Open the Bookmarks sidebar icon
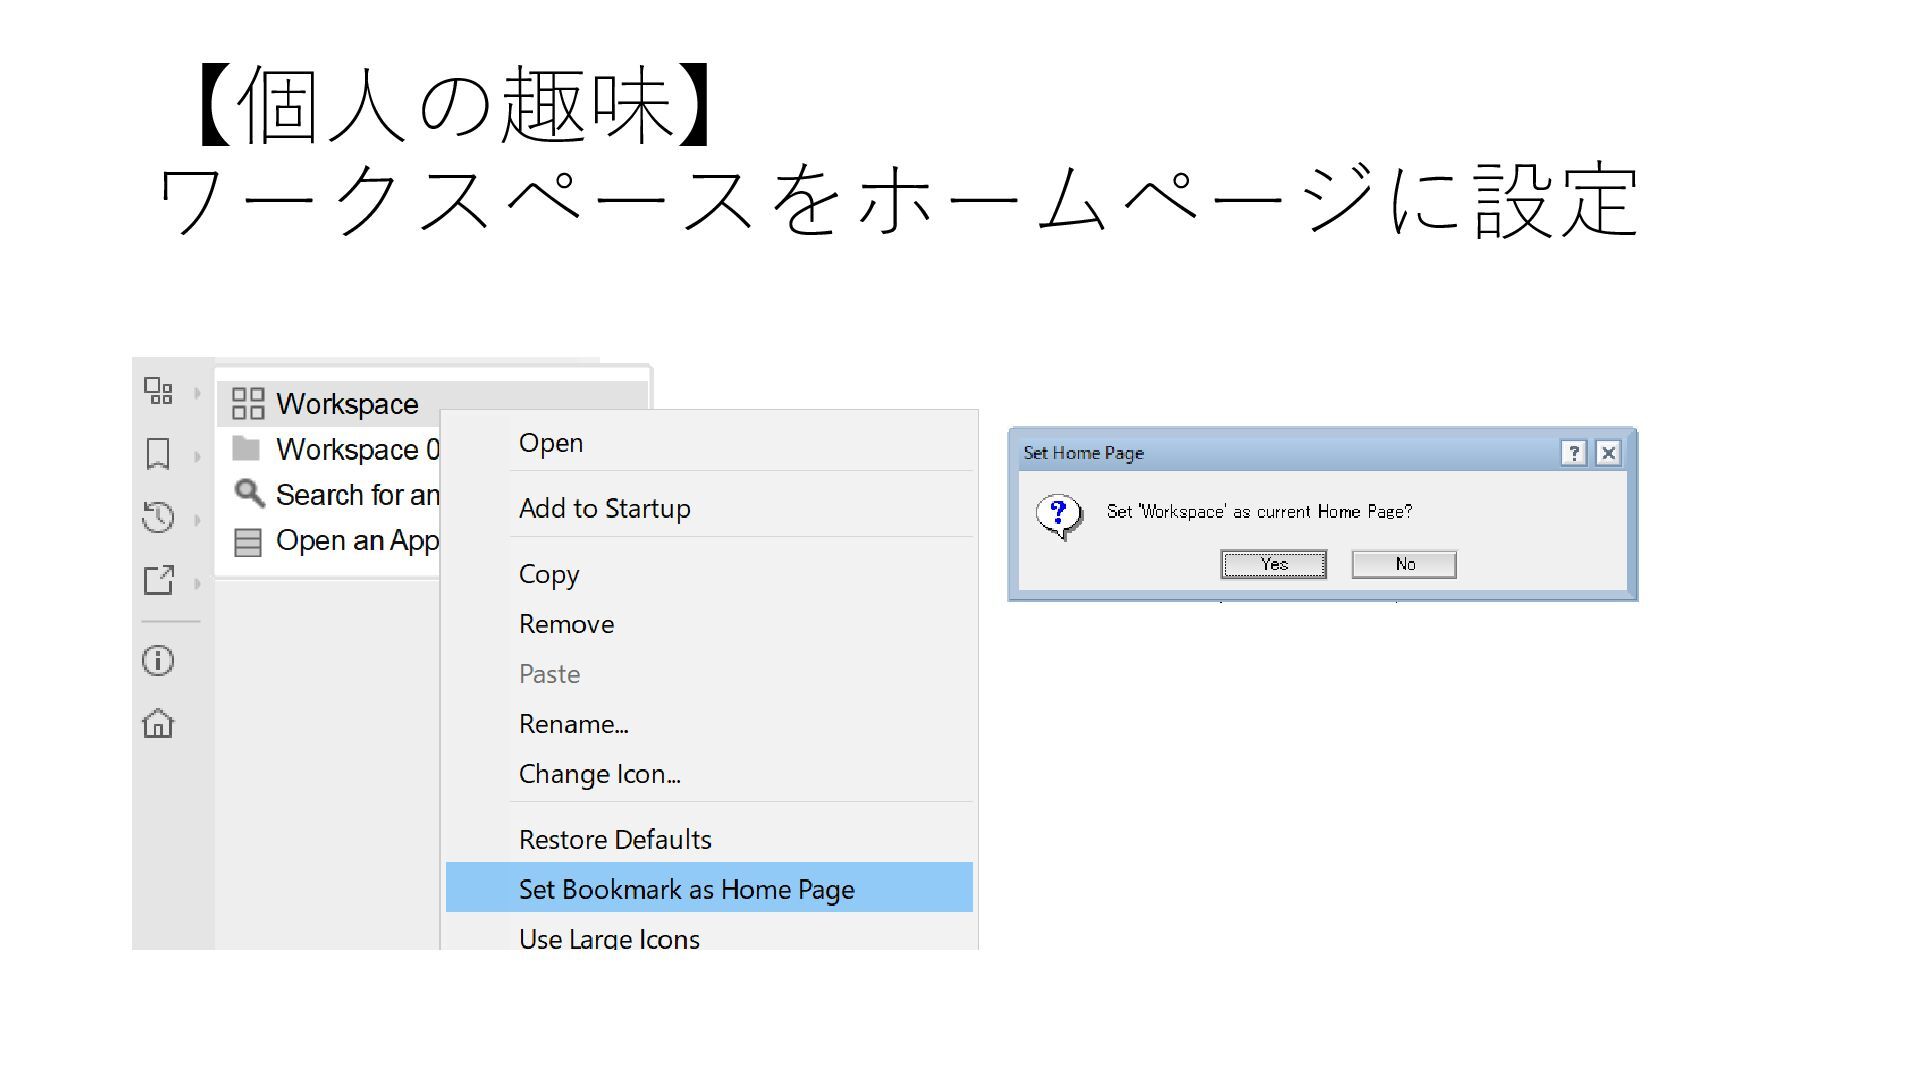The width and height of the screenshot is (1920, 1080). 158,454
